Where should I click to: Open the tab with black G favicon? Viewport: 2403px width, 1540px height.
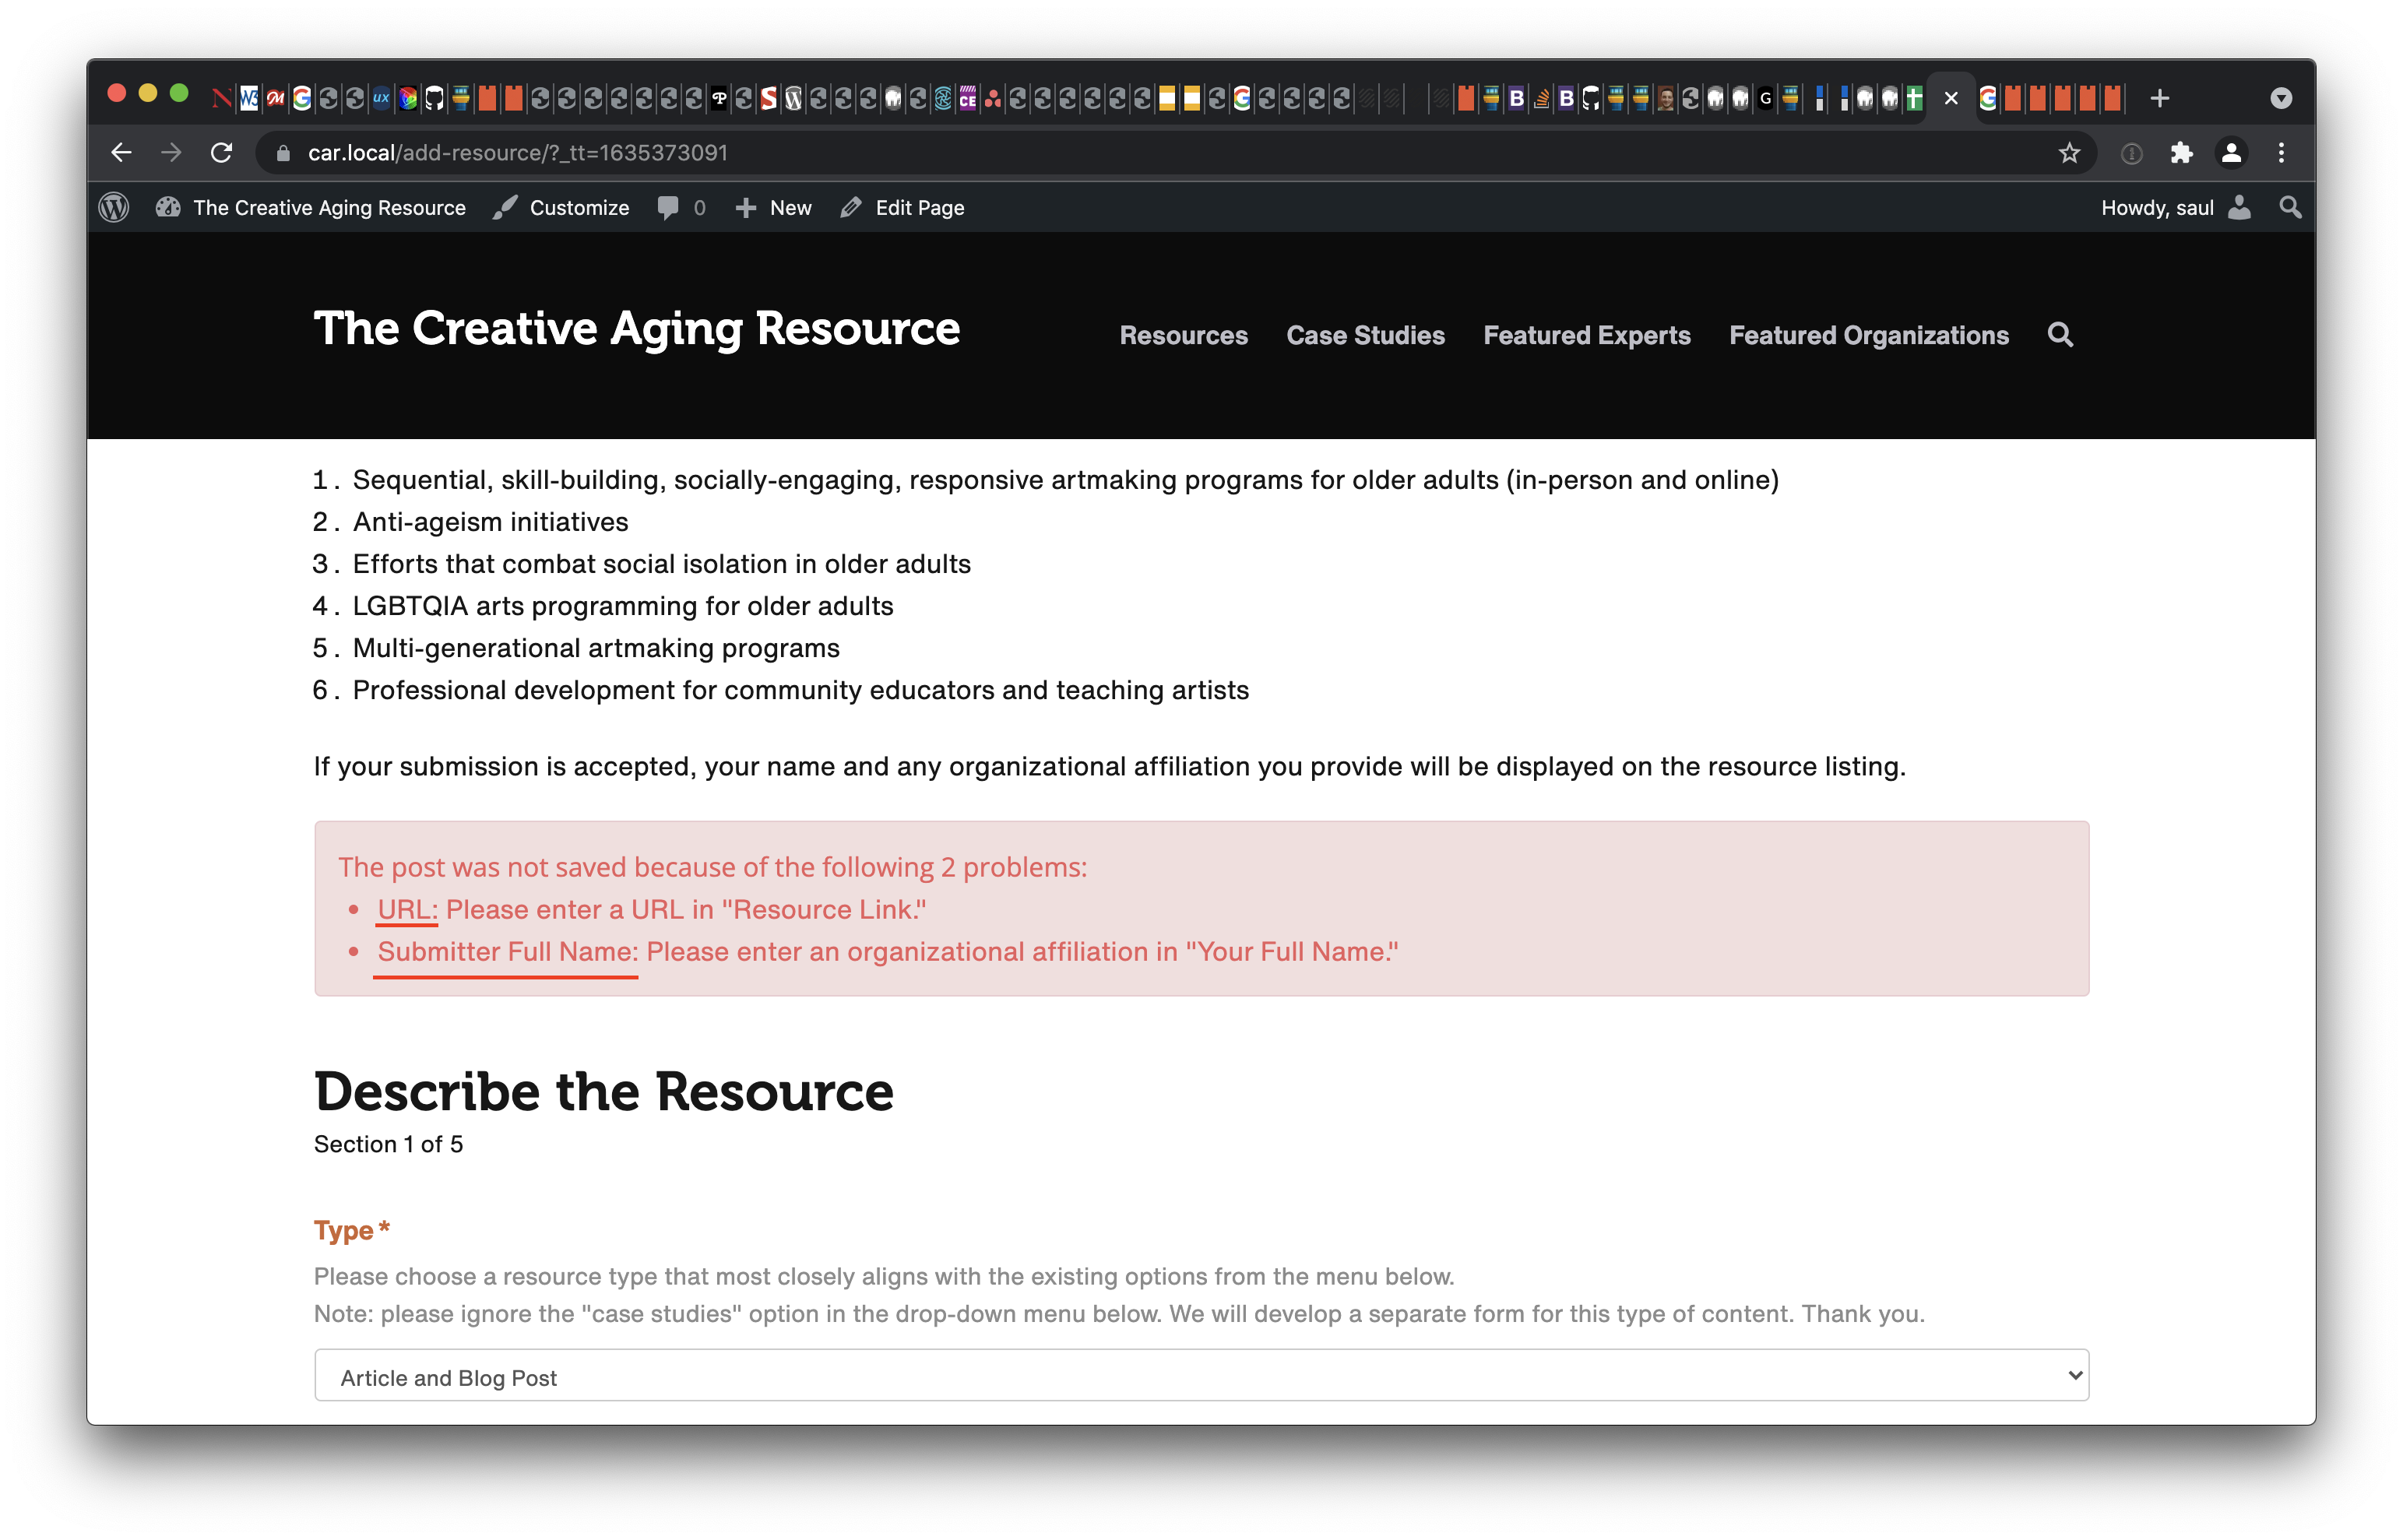[x=1765, y=98]
